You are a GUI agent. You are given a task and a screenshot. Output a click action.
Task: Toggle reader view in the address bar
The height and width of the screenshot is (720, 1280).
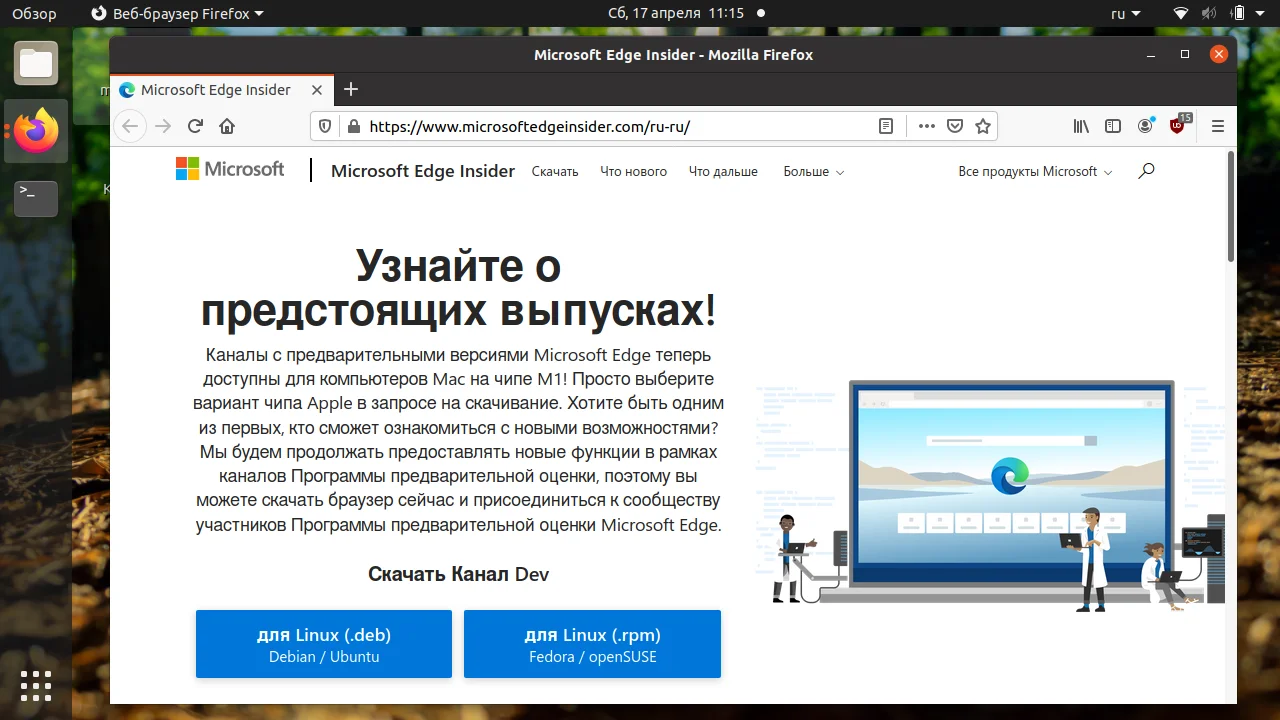click(x=885, y=126)
